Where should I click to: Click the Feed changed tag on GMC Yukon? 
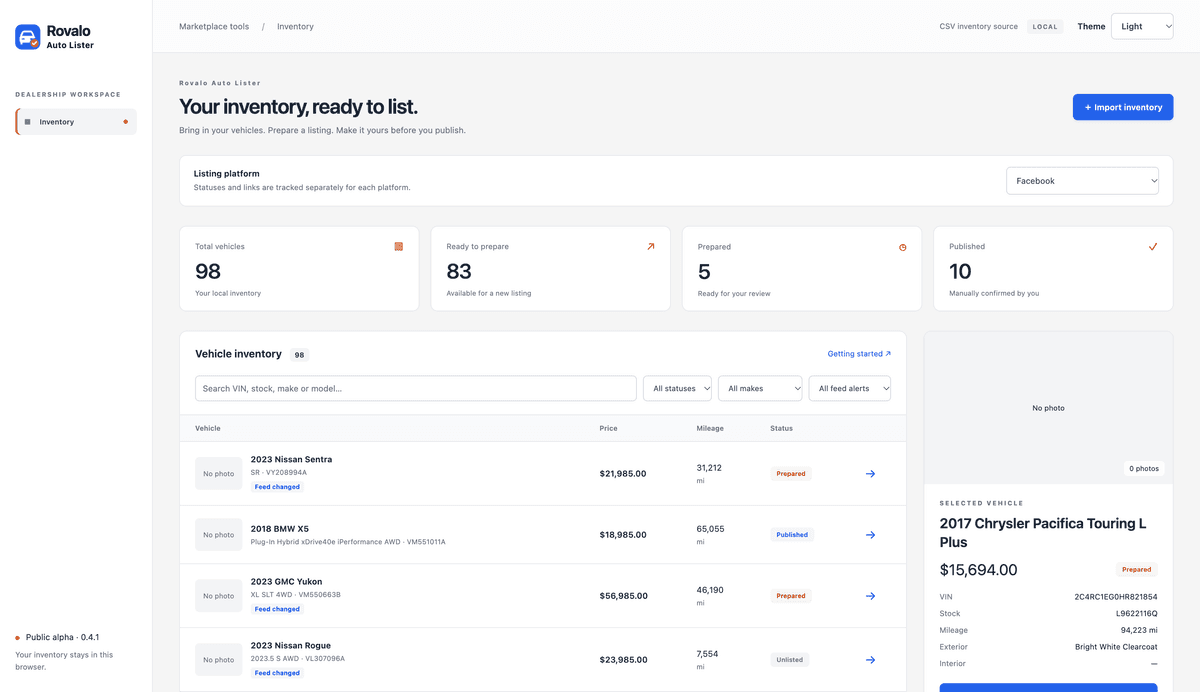[277, 609]
